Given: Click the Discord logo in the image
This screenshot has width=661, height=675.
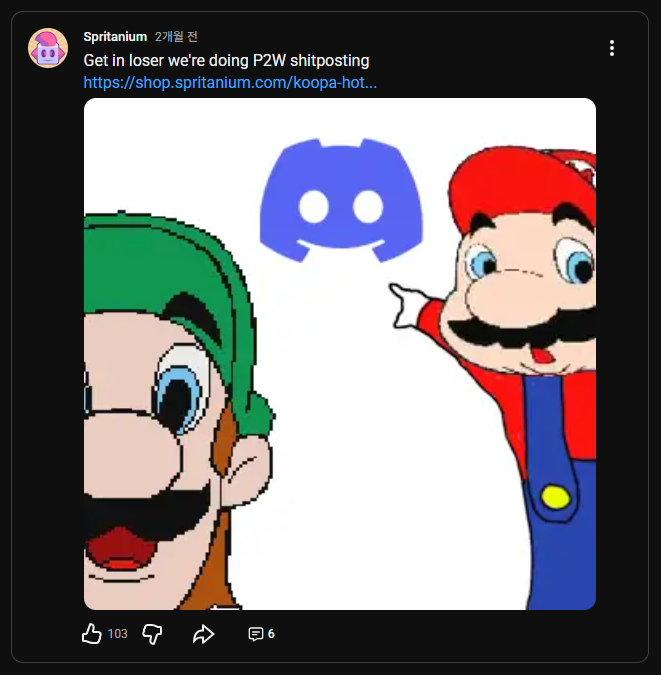Looking at the screenshot, I should 341,198.
